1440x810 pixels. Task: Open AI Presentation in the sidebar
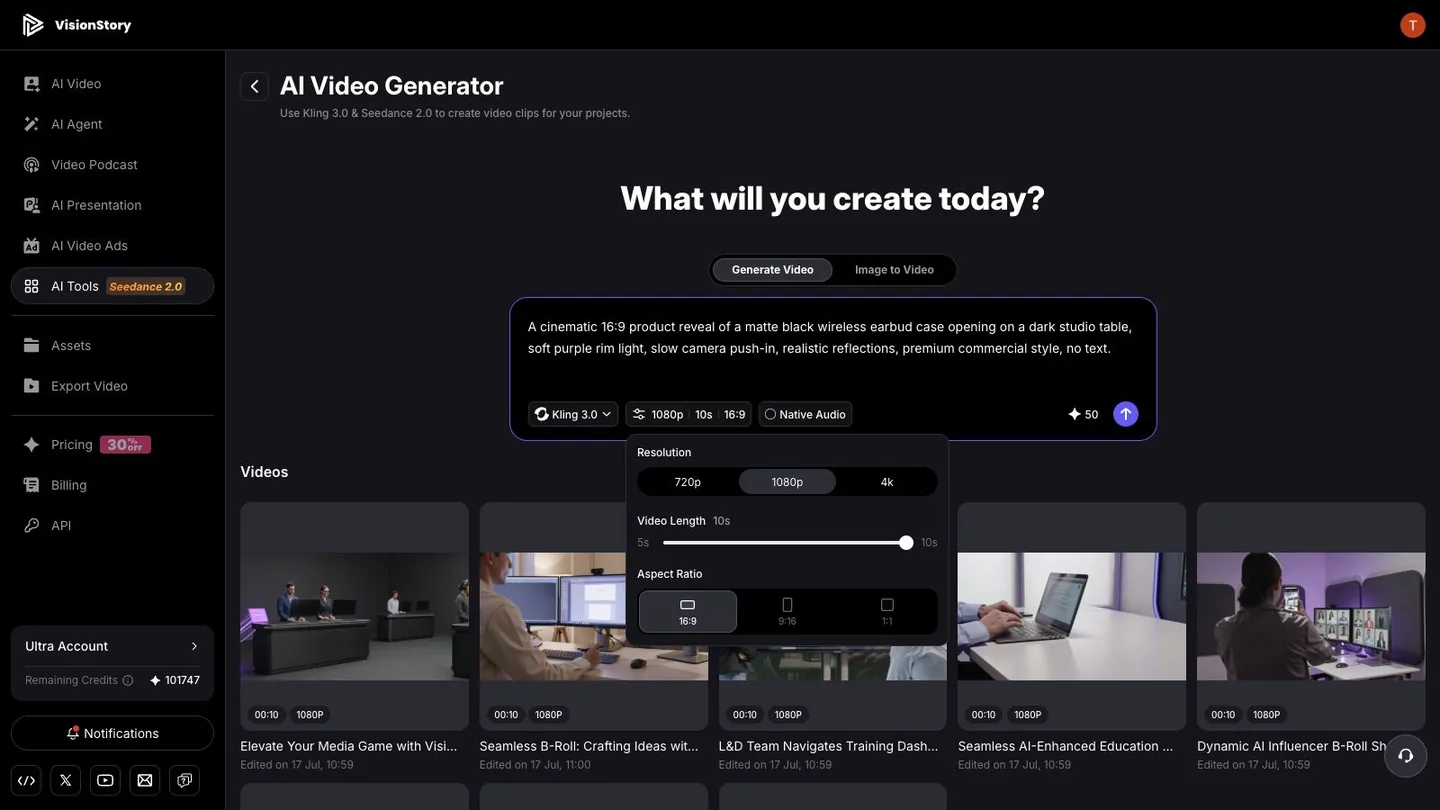112,205
